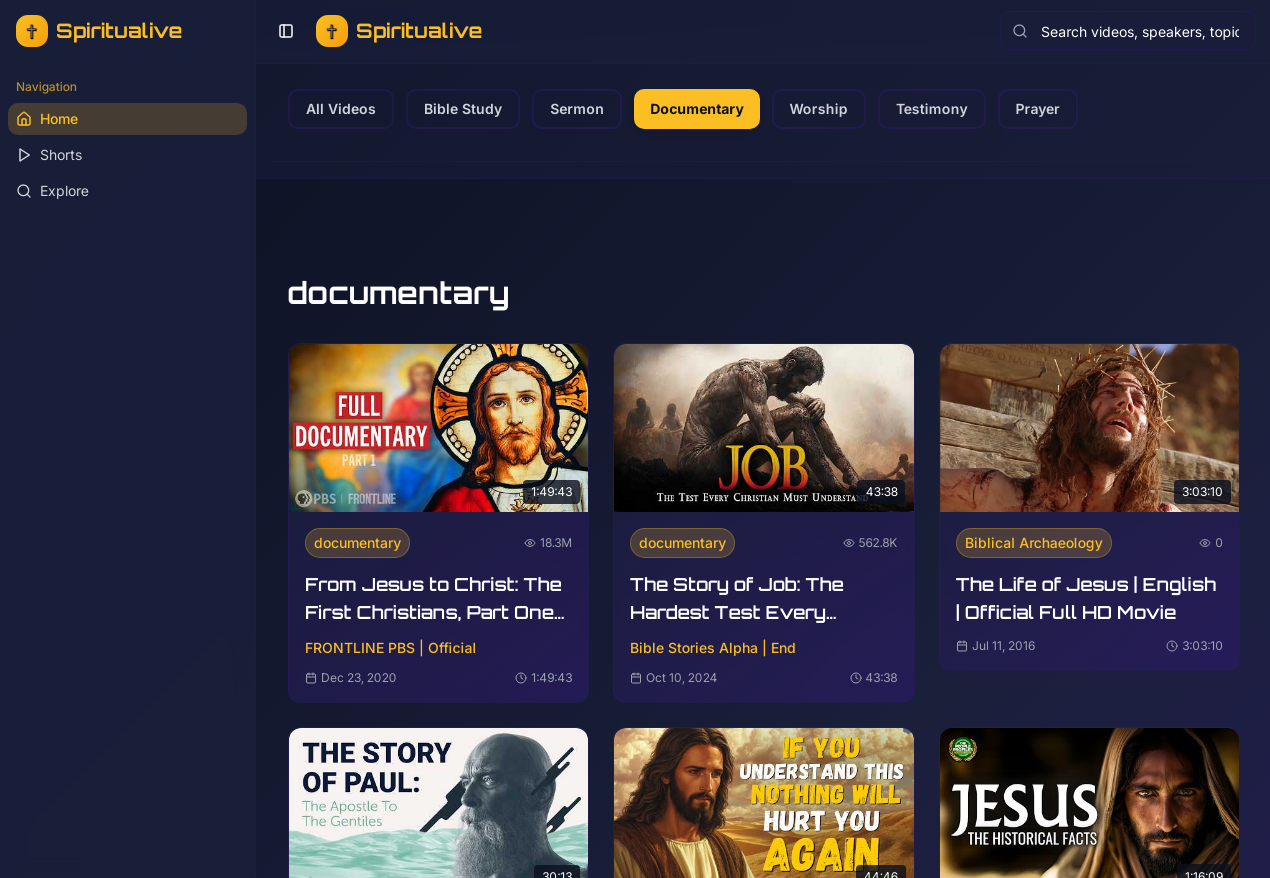
Task: Select the Testimony filter
Action: tap(931, 109)
